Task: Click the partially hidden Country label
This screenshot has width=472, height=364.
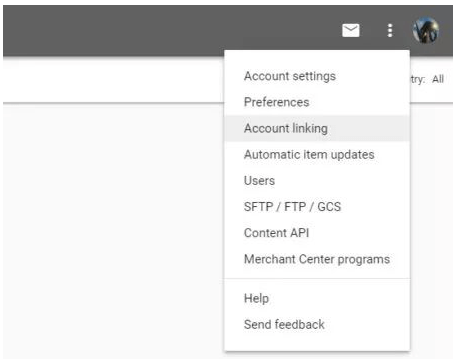Action: (418, 79)
